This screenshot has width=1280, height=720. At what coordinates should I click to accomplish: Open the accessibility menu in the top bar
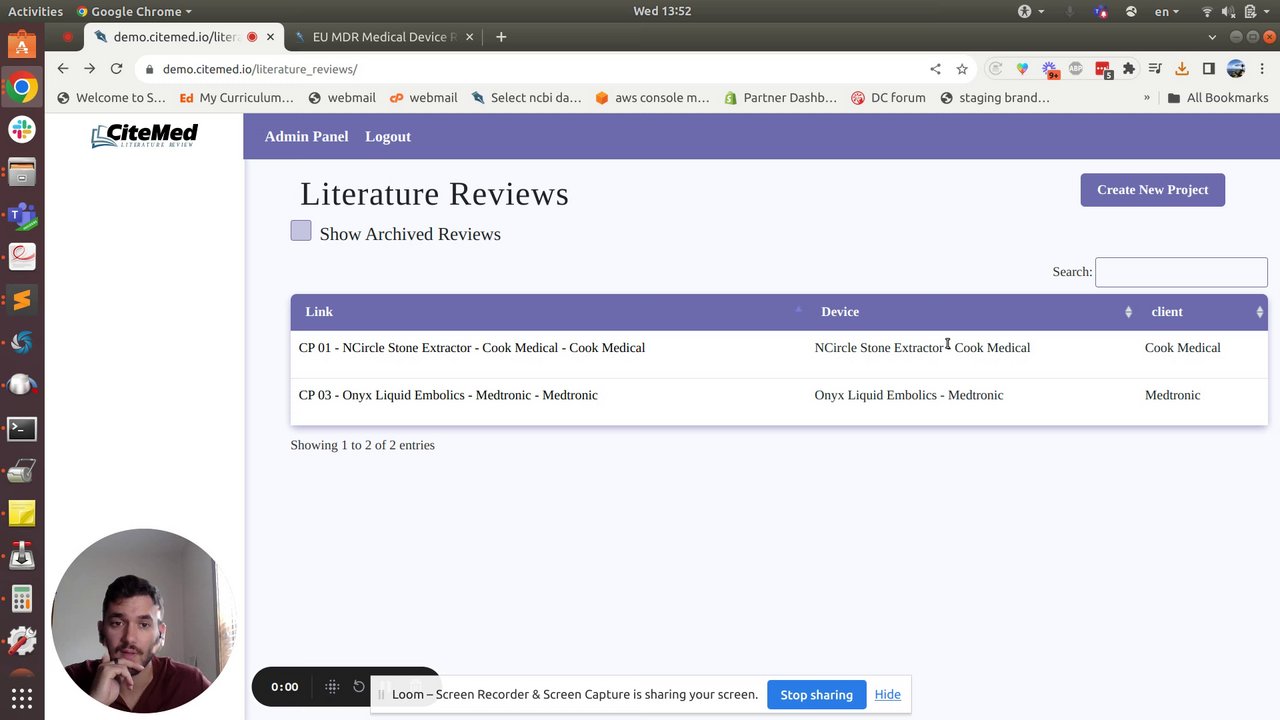tap(1030, 11)
